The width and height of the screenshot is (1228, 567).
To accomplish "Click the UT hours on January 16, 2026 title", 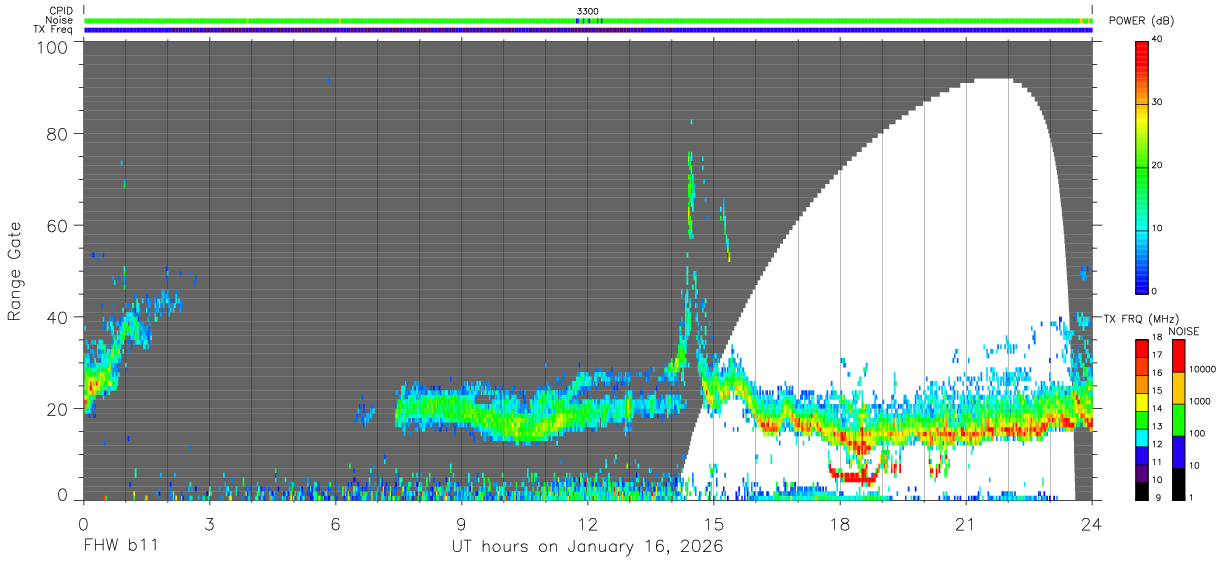I will pos(586,548).
